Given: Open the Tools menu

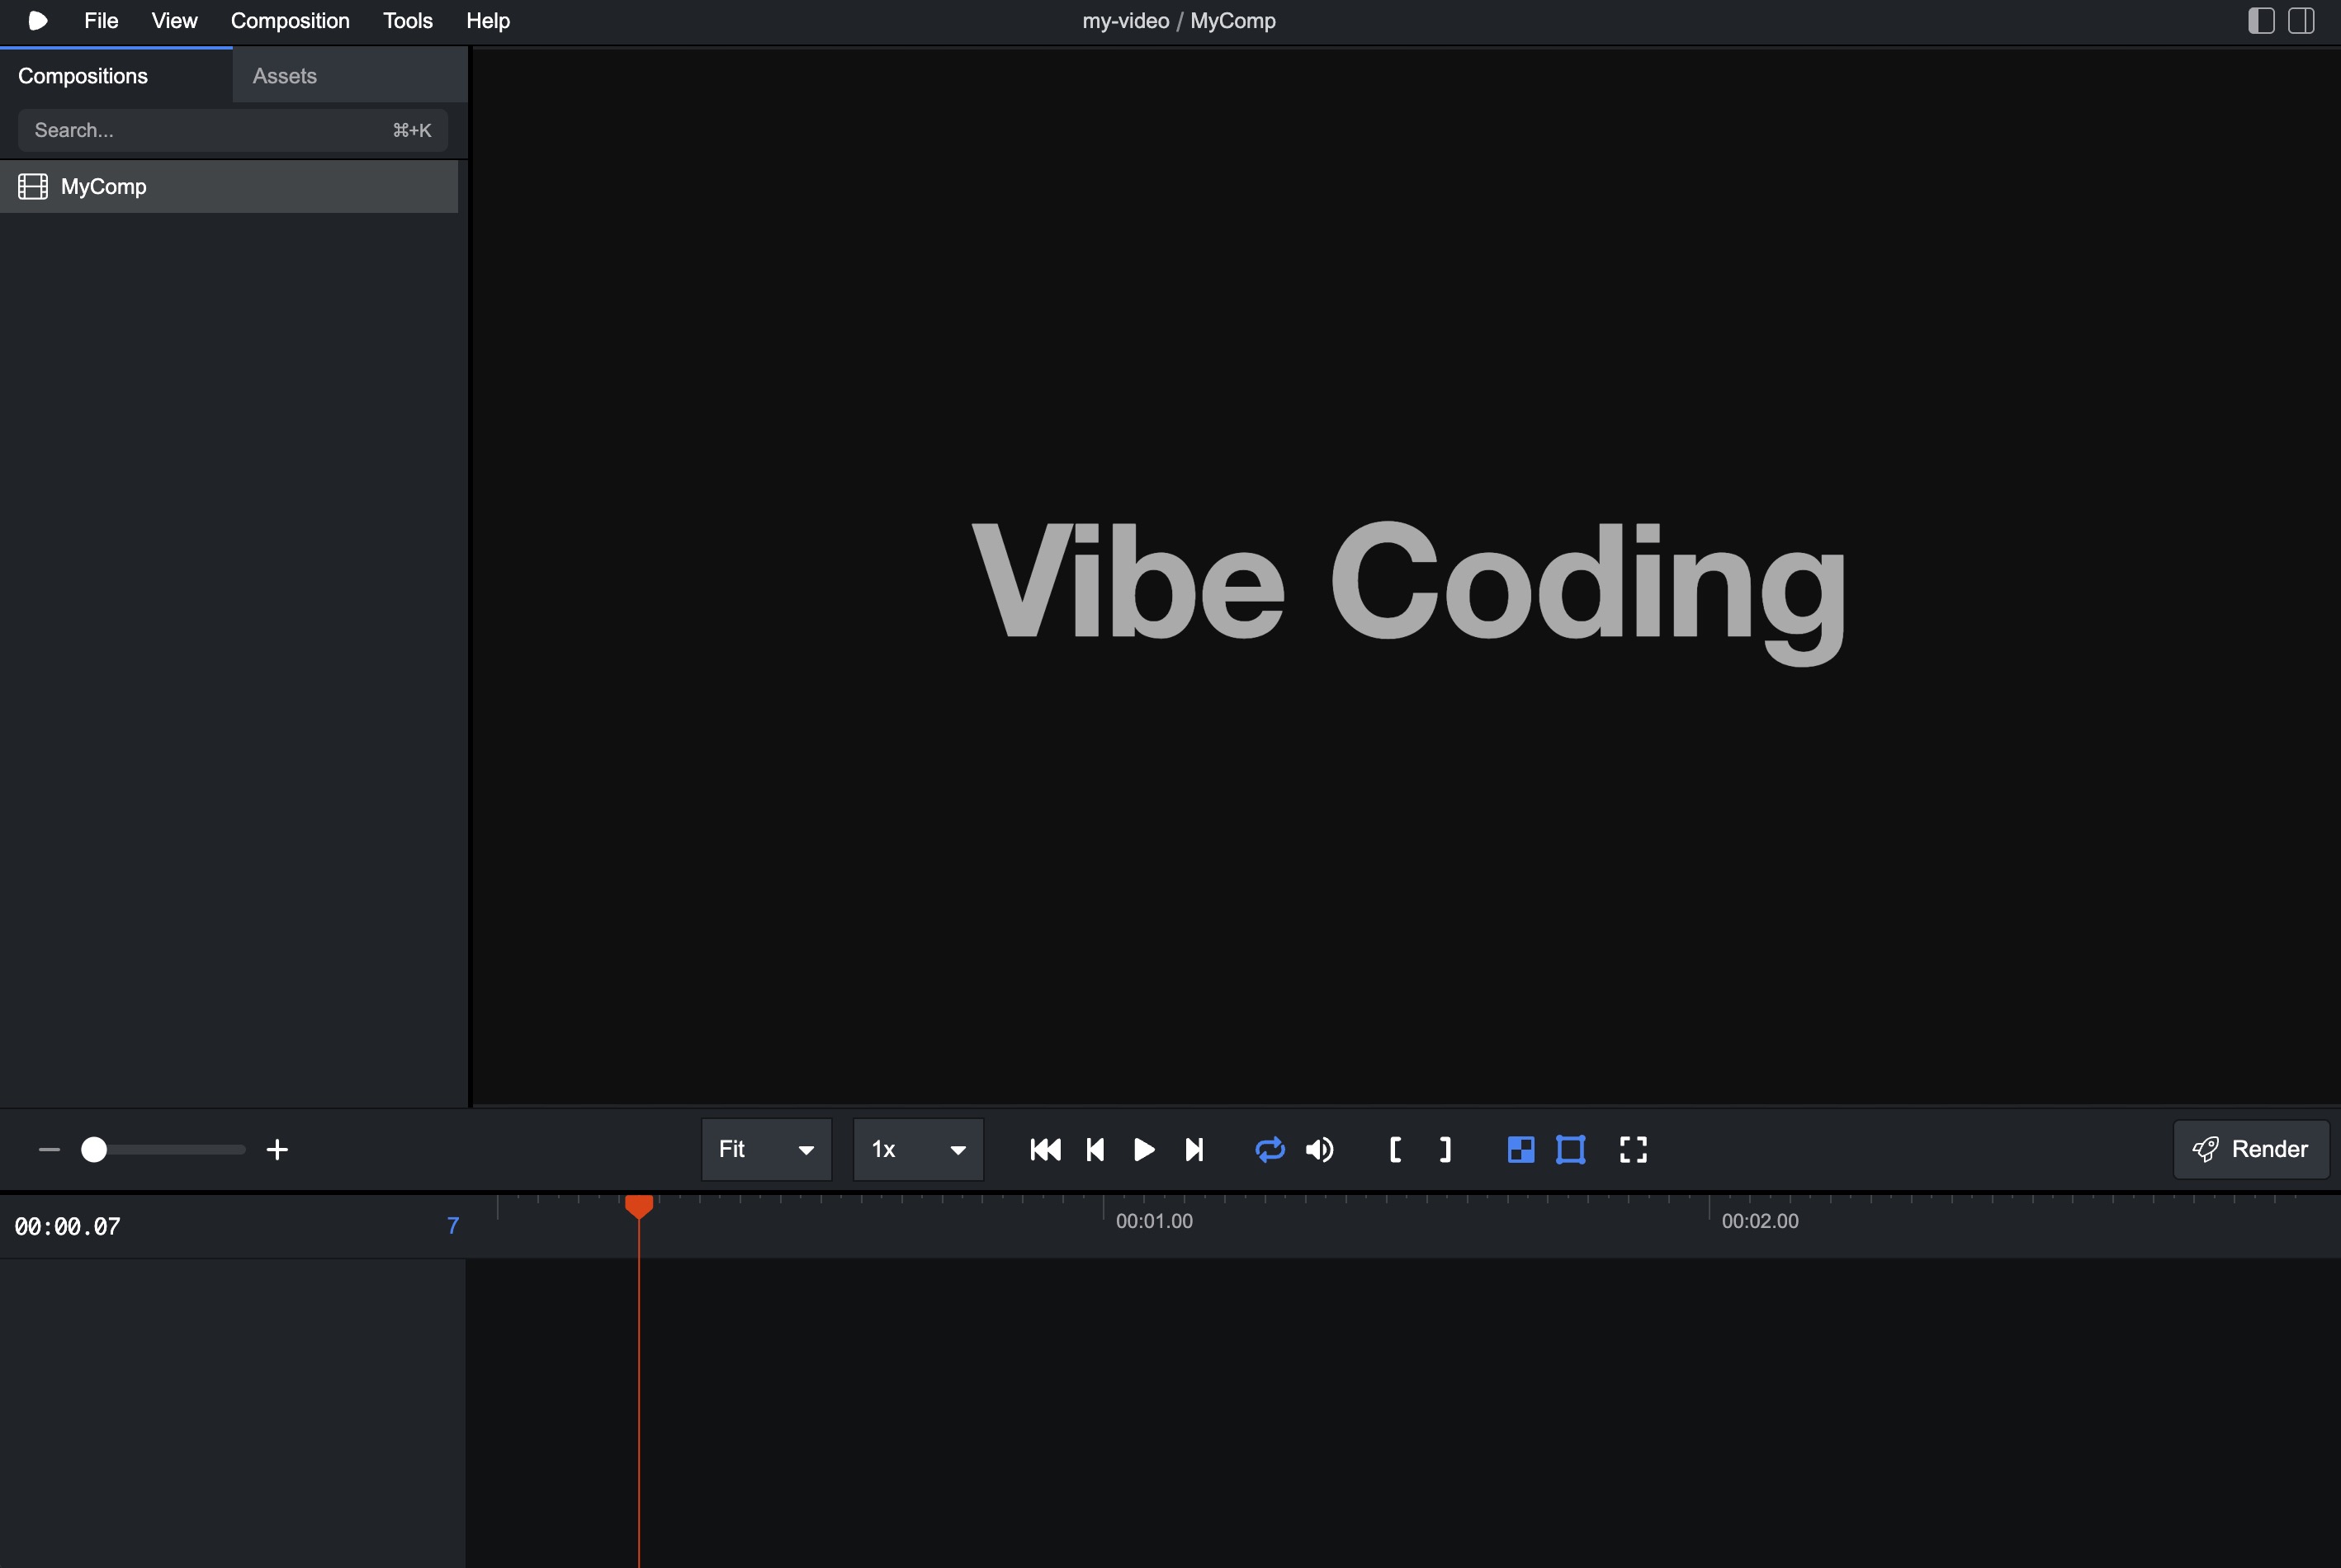Looking at the screenshot, I should (407, 20).
